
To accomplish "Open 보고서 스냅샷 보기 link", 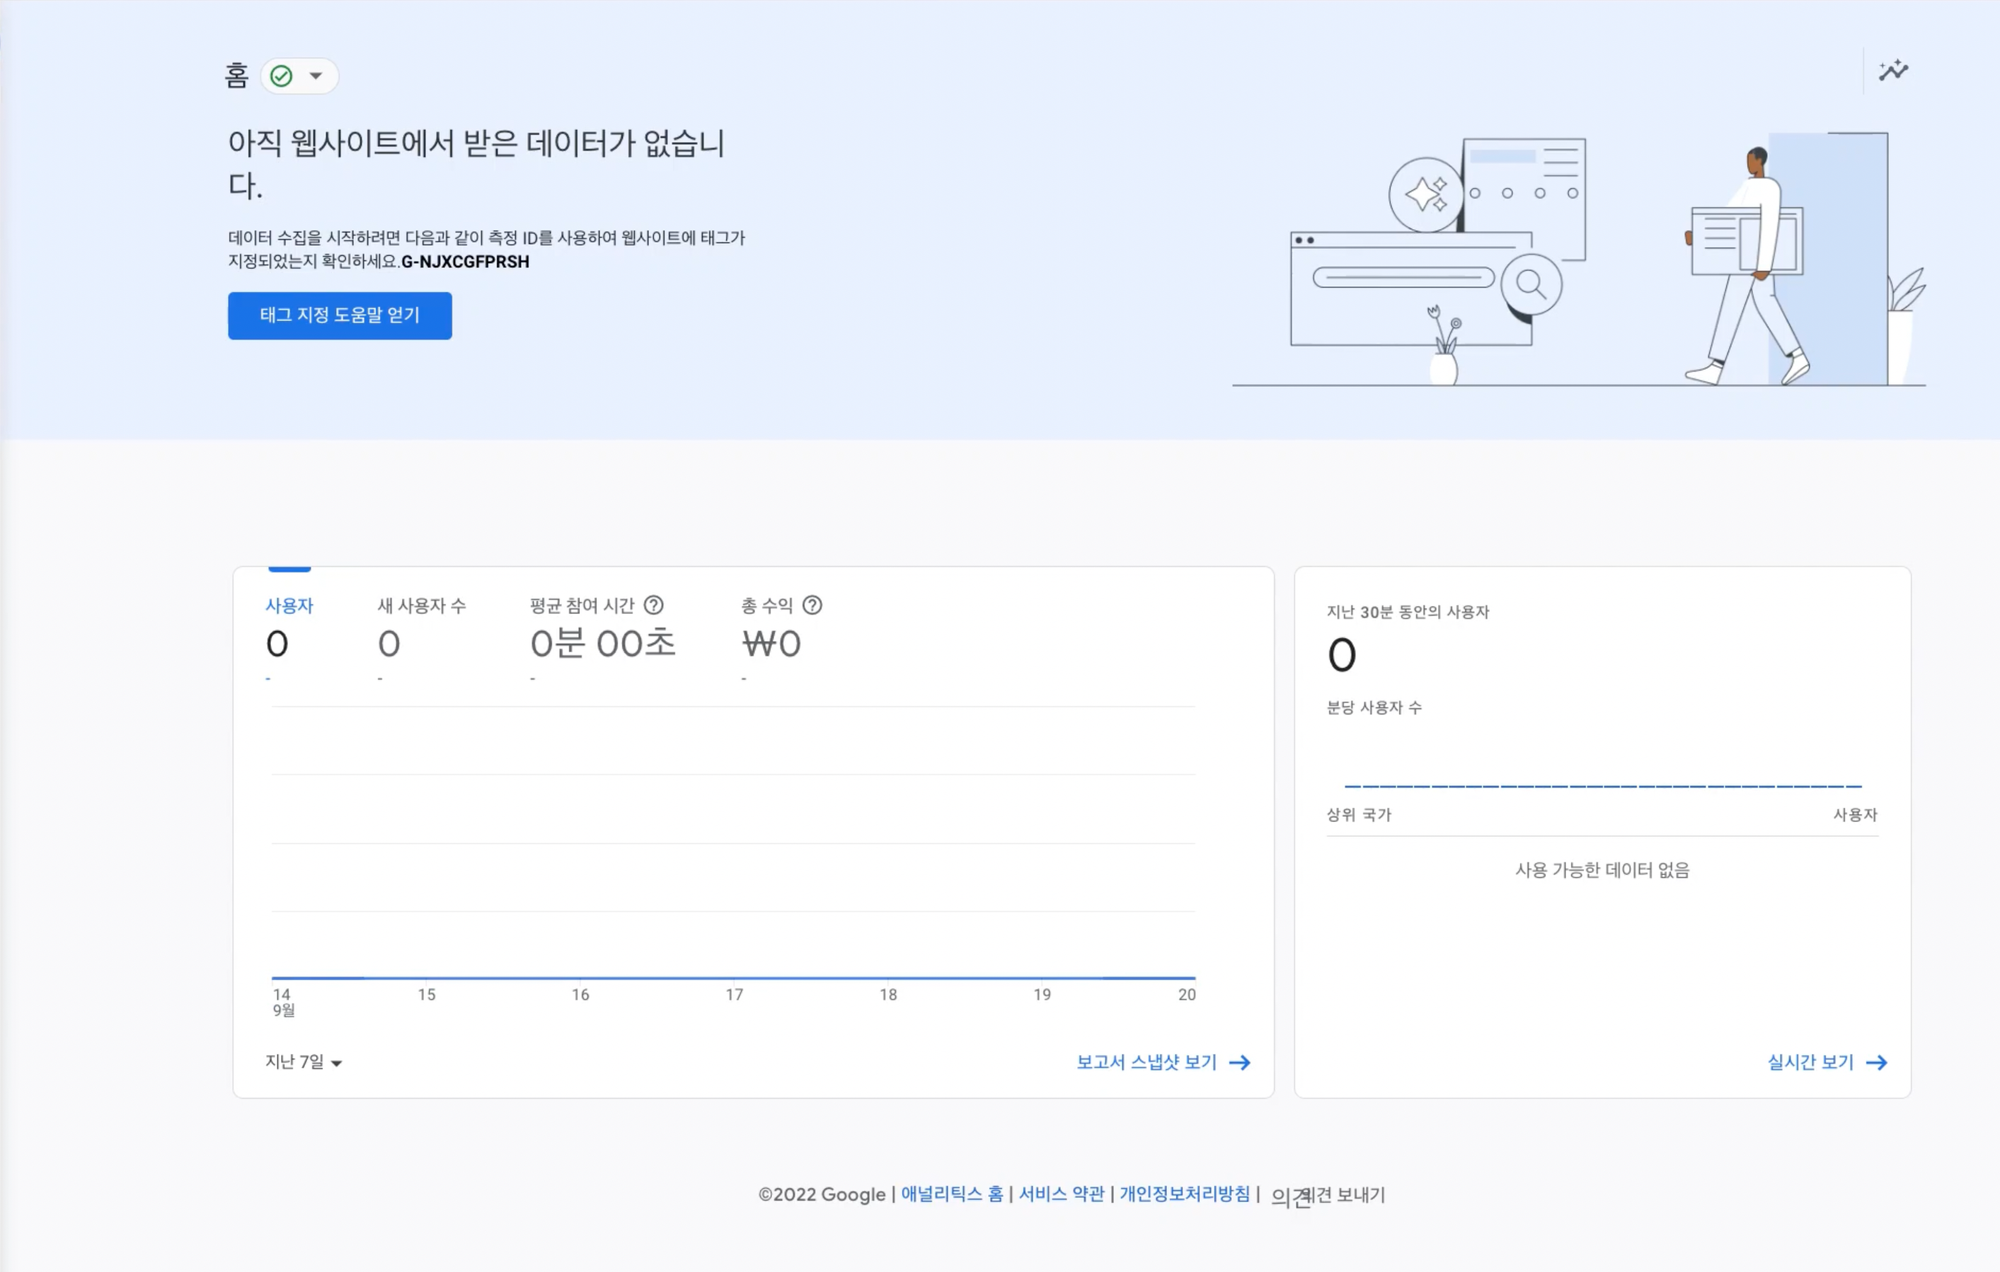I will [x=1146, y=1062].
